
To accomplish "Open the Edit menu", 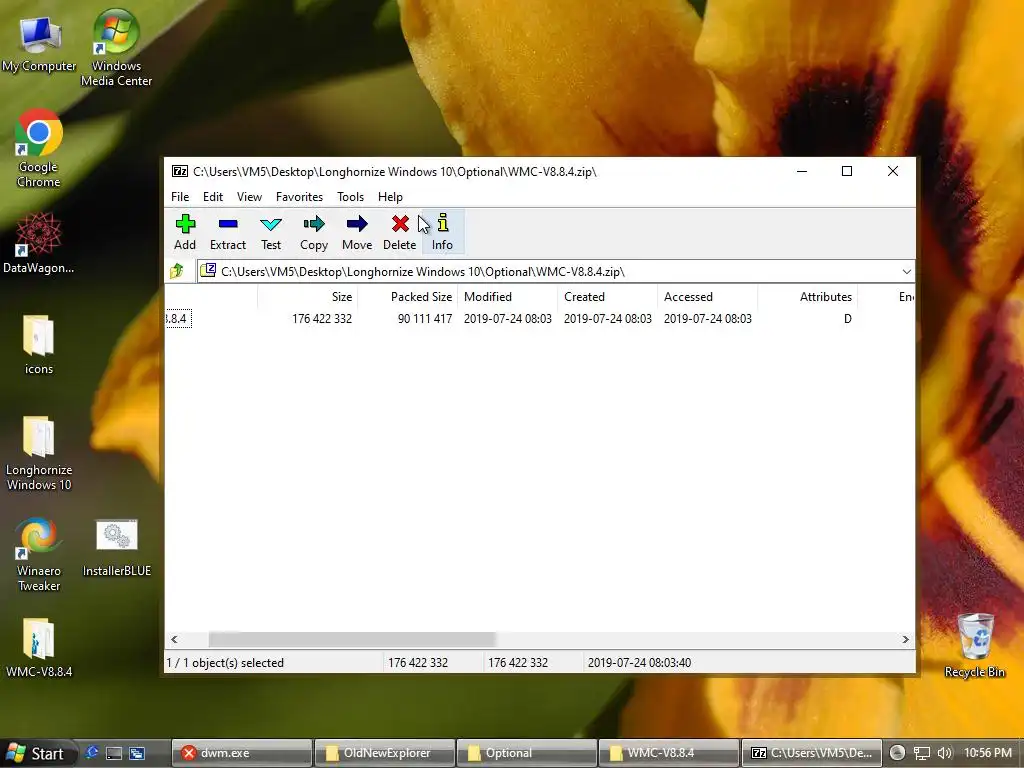I will pos(213,197).
